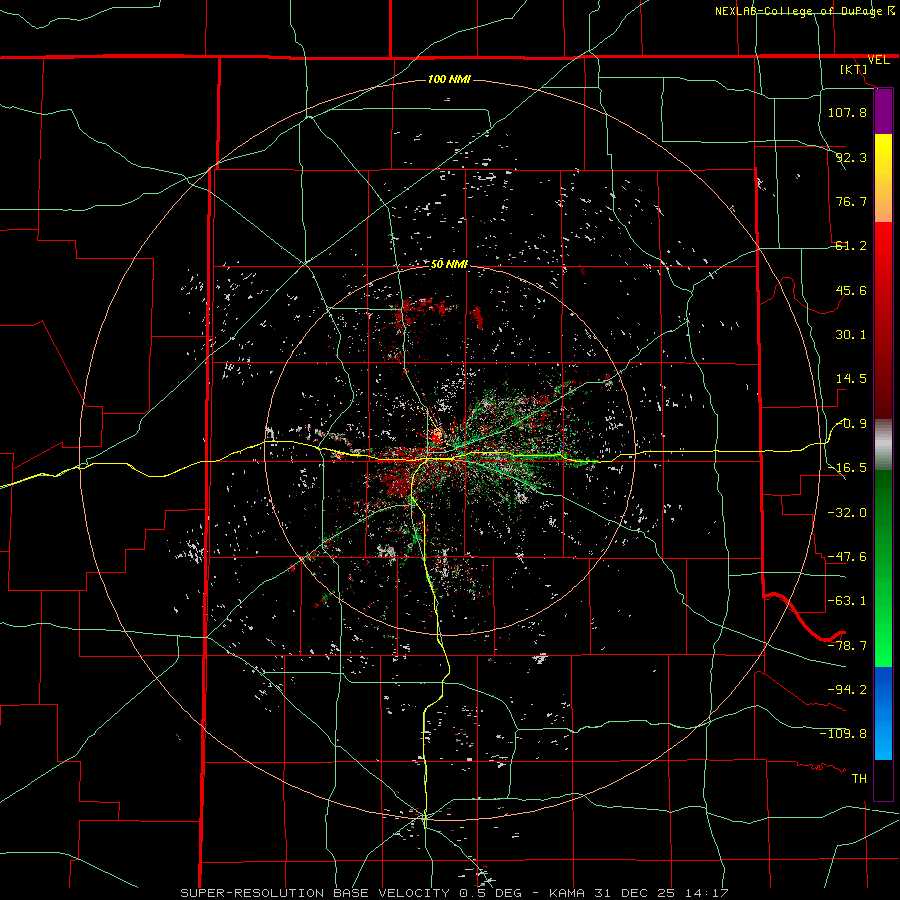900x900 pixels.
Task: Pick the purple segment of velocity color bar
Action: click(x=883, y=111)
